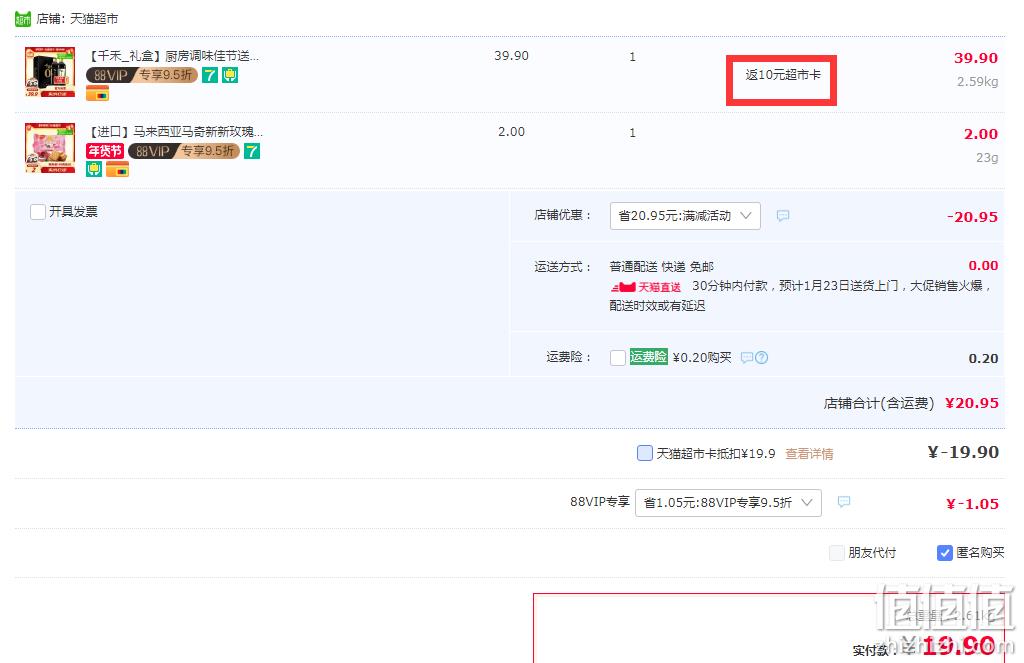Click the comment icon beside 88VIP dropdown

[844, 502]
